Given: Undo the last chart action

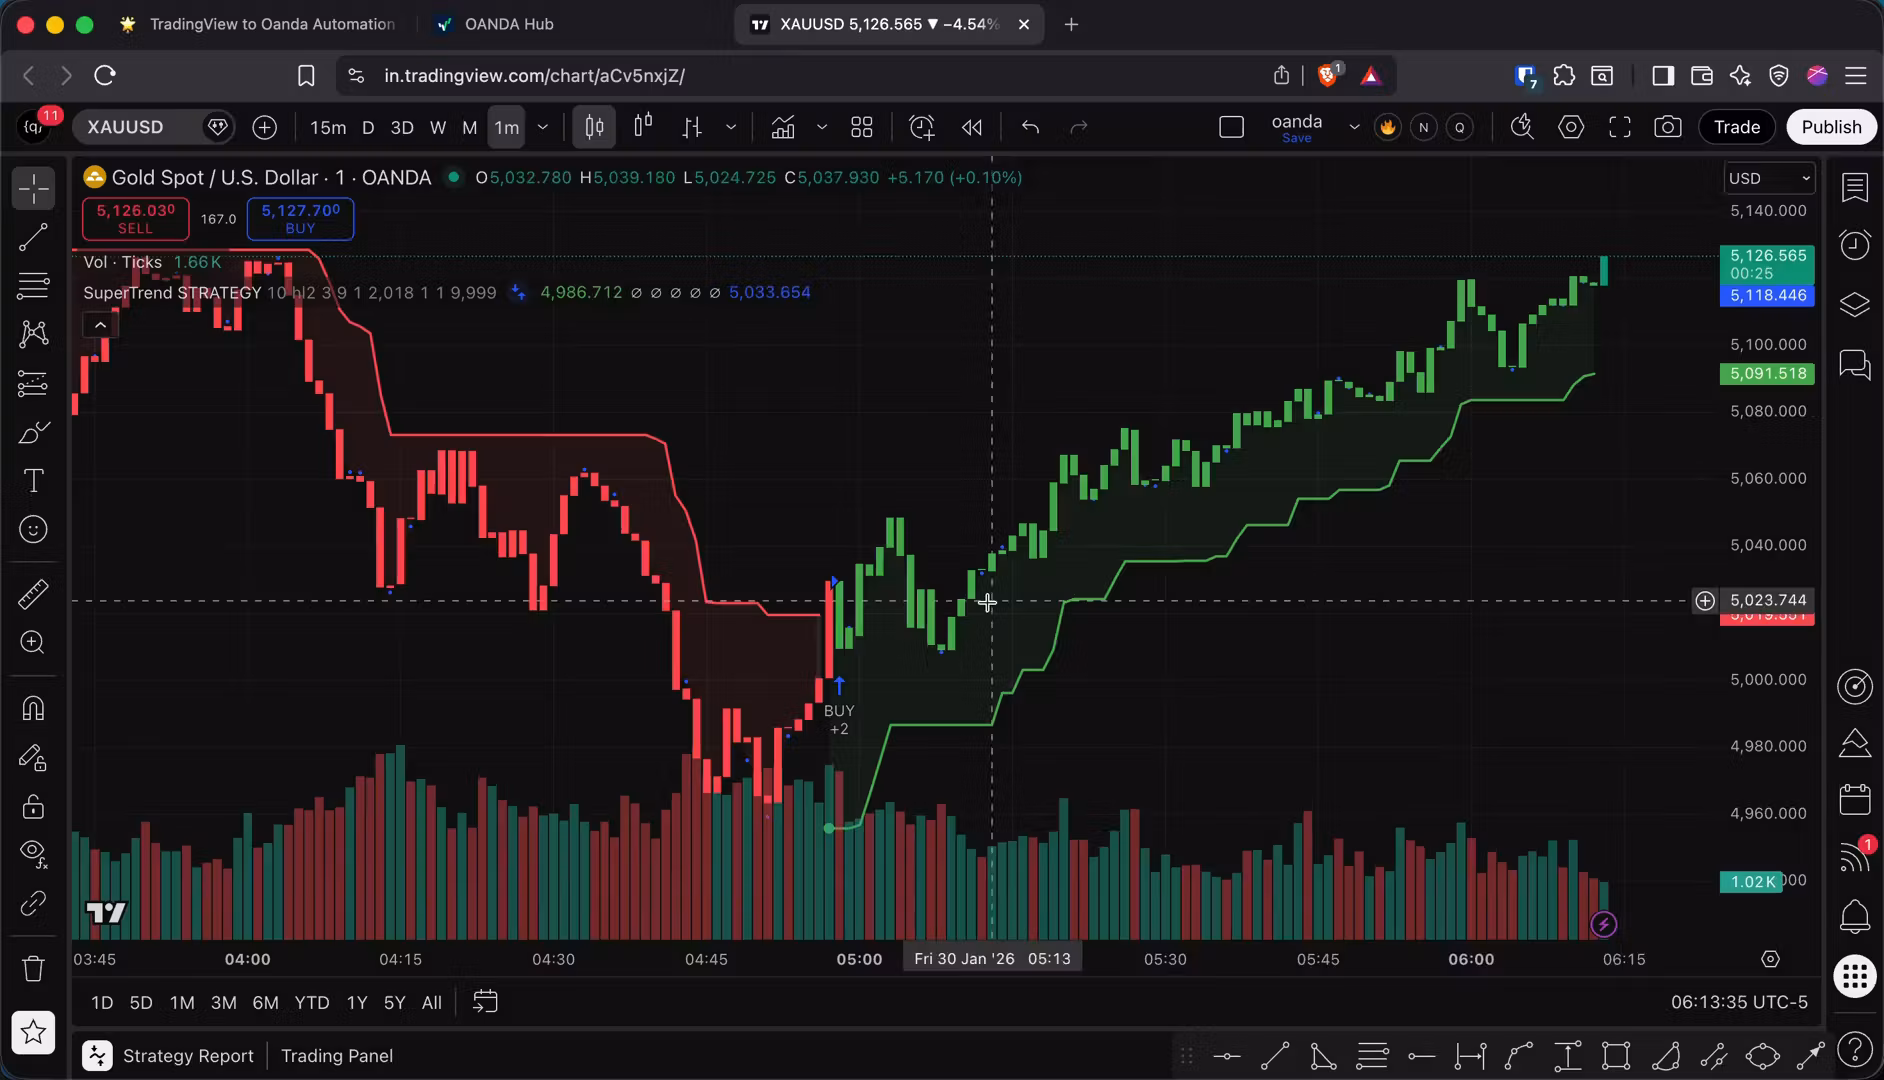Looking at the screenshot, I should (1029, 127).
